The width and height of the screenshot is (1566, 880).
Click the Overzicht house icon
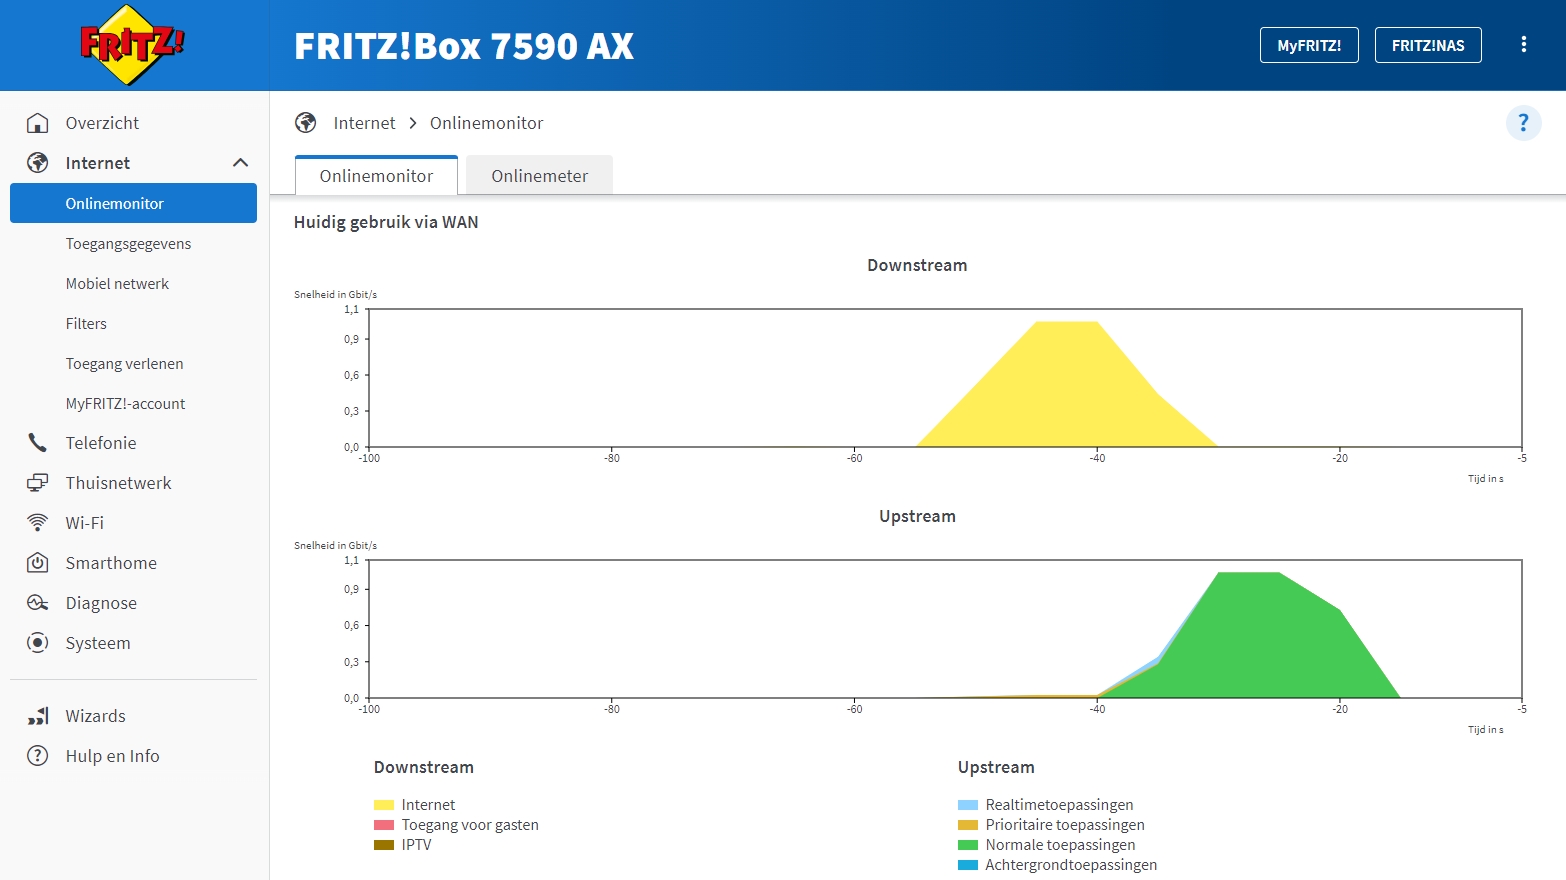pyautogui.click(x=38, y=123)
